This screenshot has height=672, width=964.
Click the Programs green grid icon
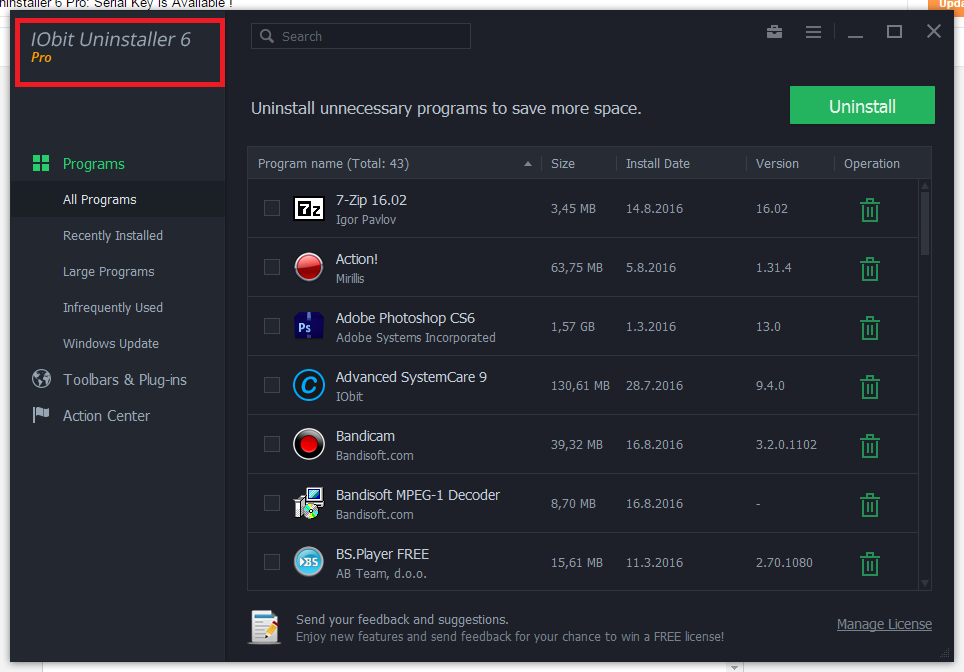(x=41, y=163)
